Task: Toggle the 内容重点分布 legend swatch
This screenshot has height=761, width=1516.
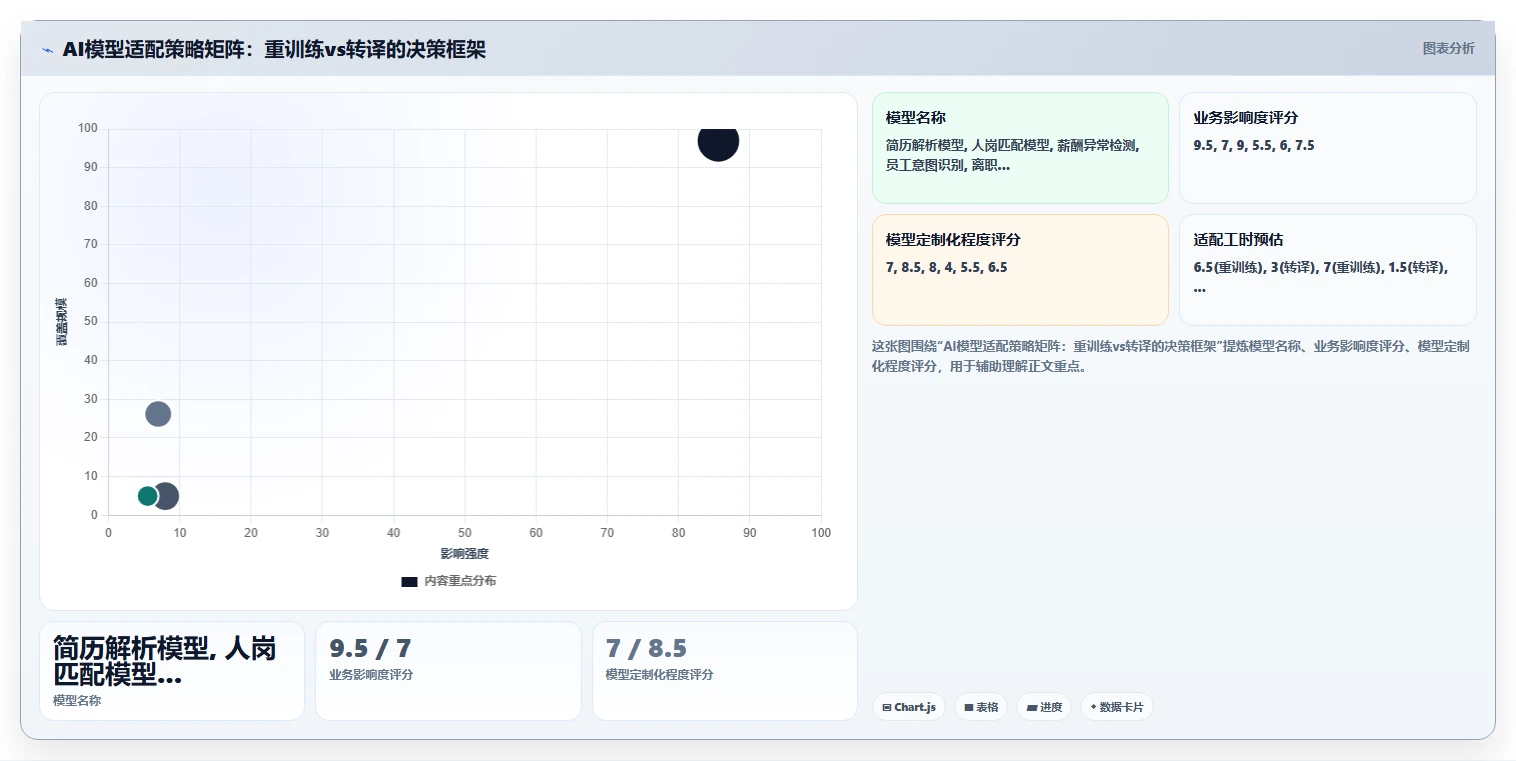Action: [409, 581]
